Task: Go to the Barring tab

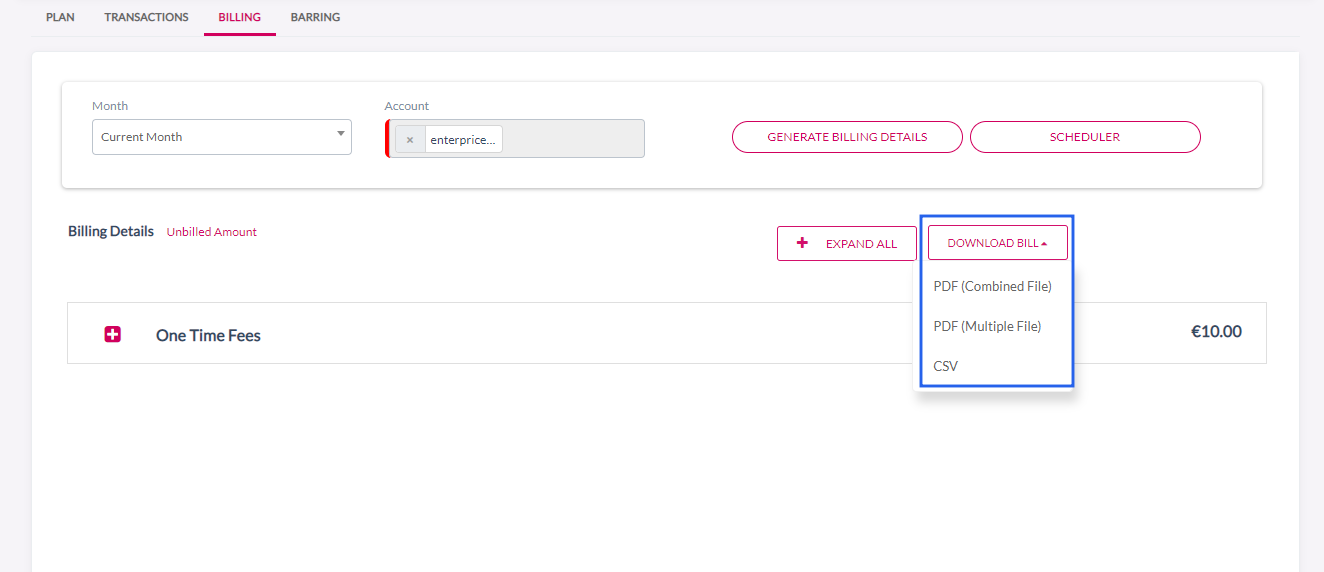Action: click(x=315, y=17)
